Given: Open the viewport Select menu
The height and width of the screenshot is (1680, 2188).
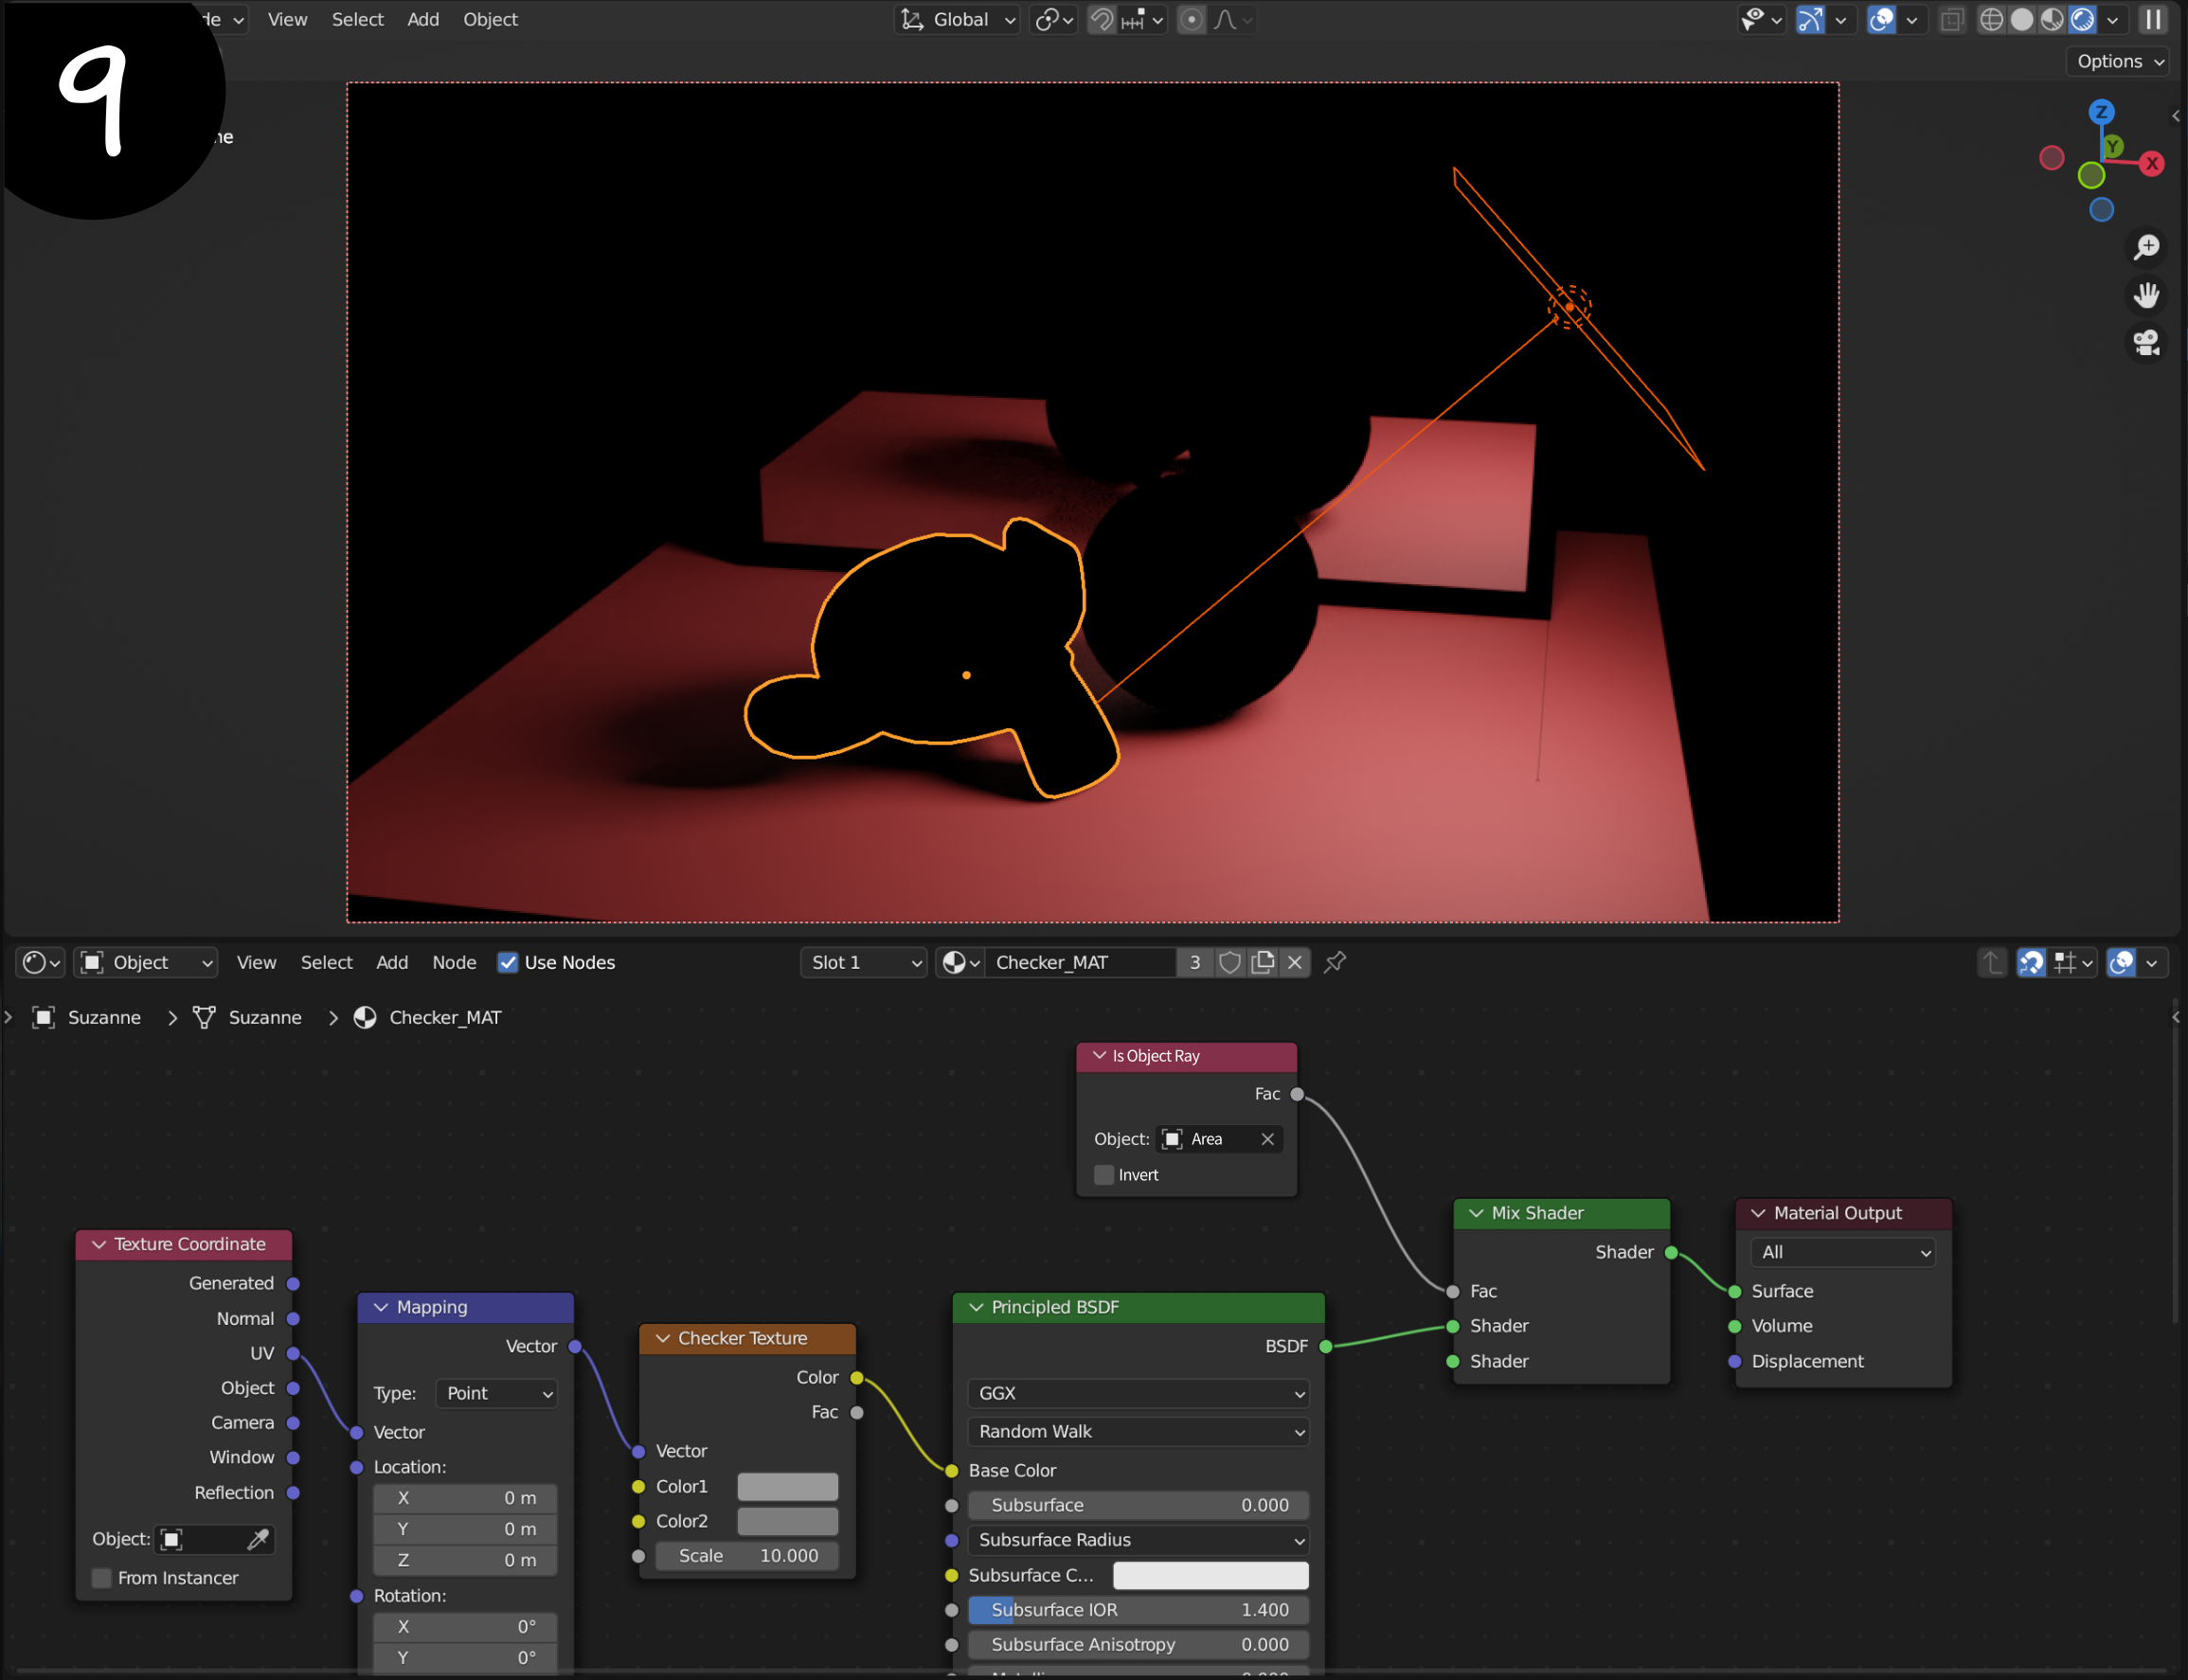Looking at the screenshot, I should coord(357,20).
